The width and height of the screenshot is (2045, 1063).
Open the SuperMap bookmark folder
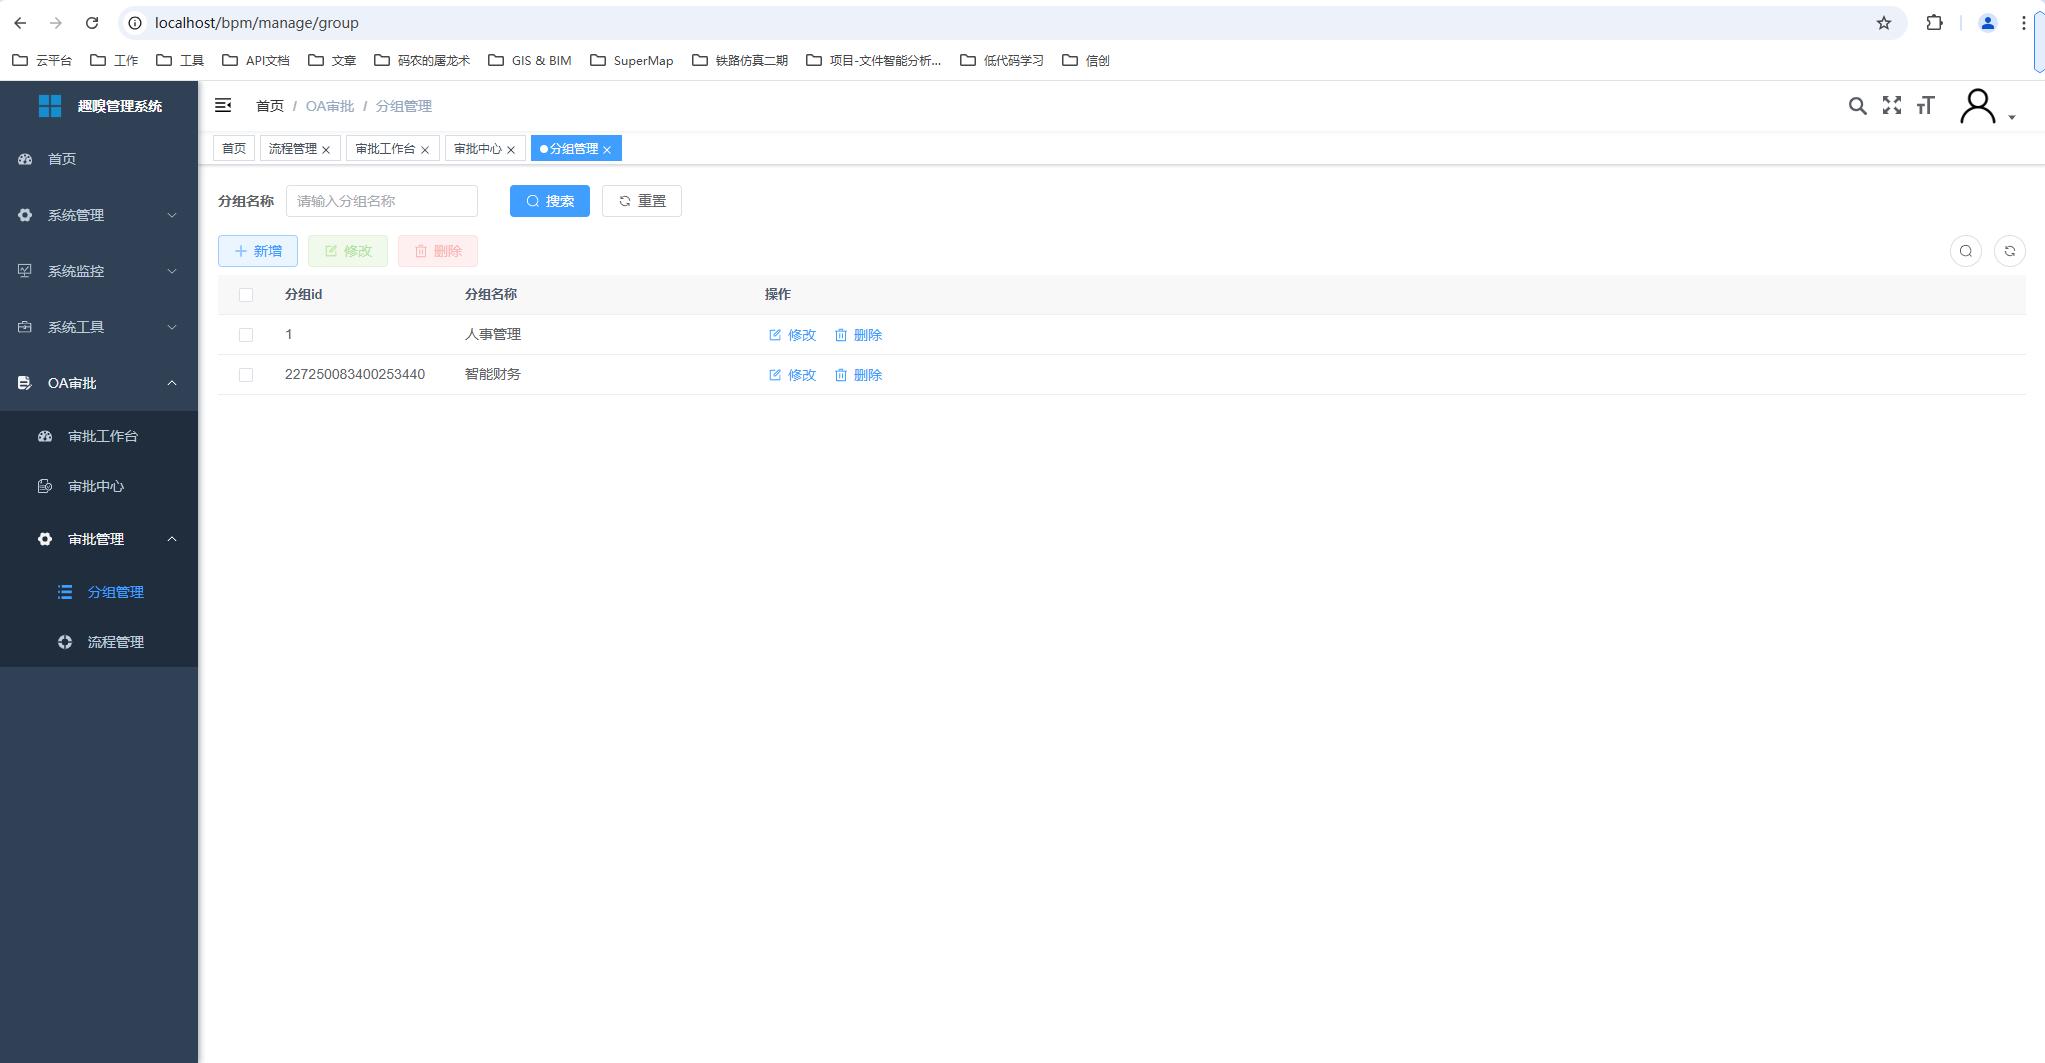tap(632, 60)
